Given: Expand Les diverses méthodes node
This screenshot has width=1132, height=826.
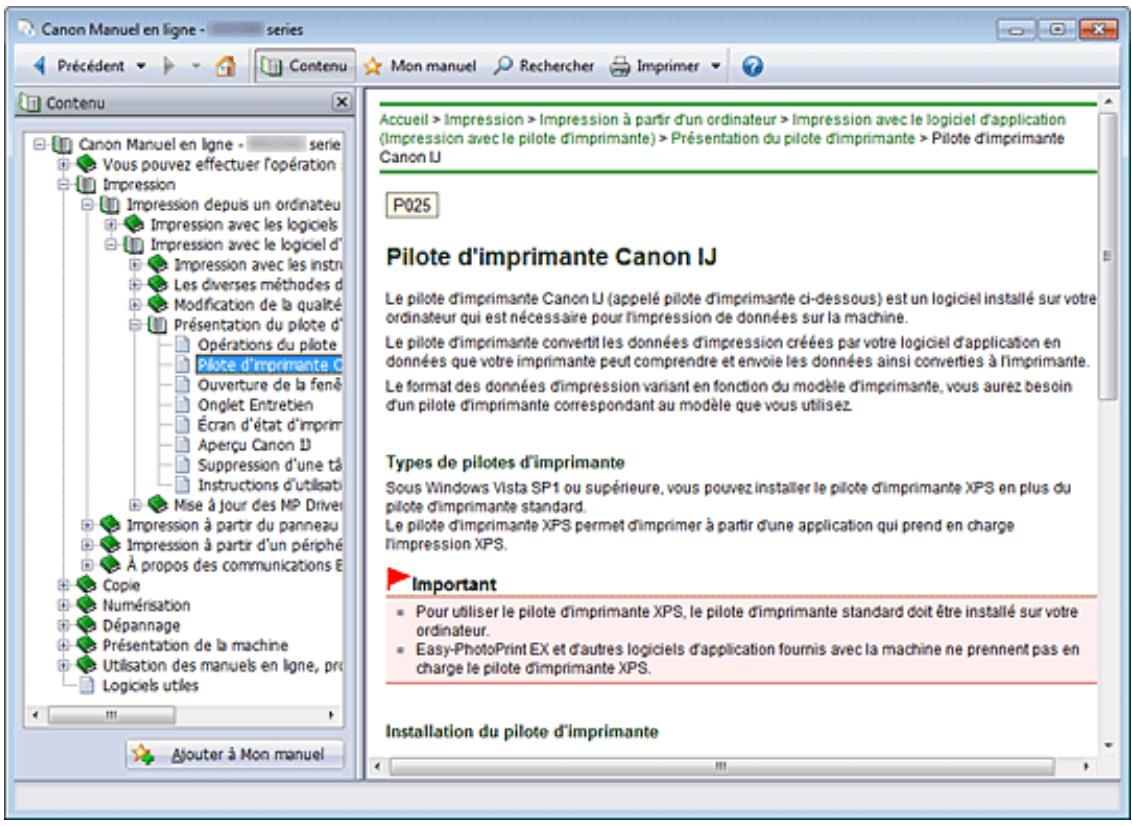Looking at the screenshot, I should click(x=135, y=285).
